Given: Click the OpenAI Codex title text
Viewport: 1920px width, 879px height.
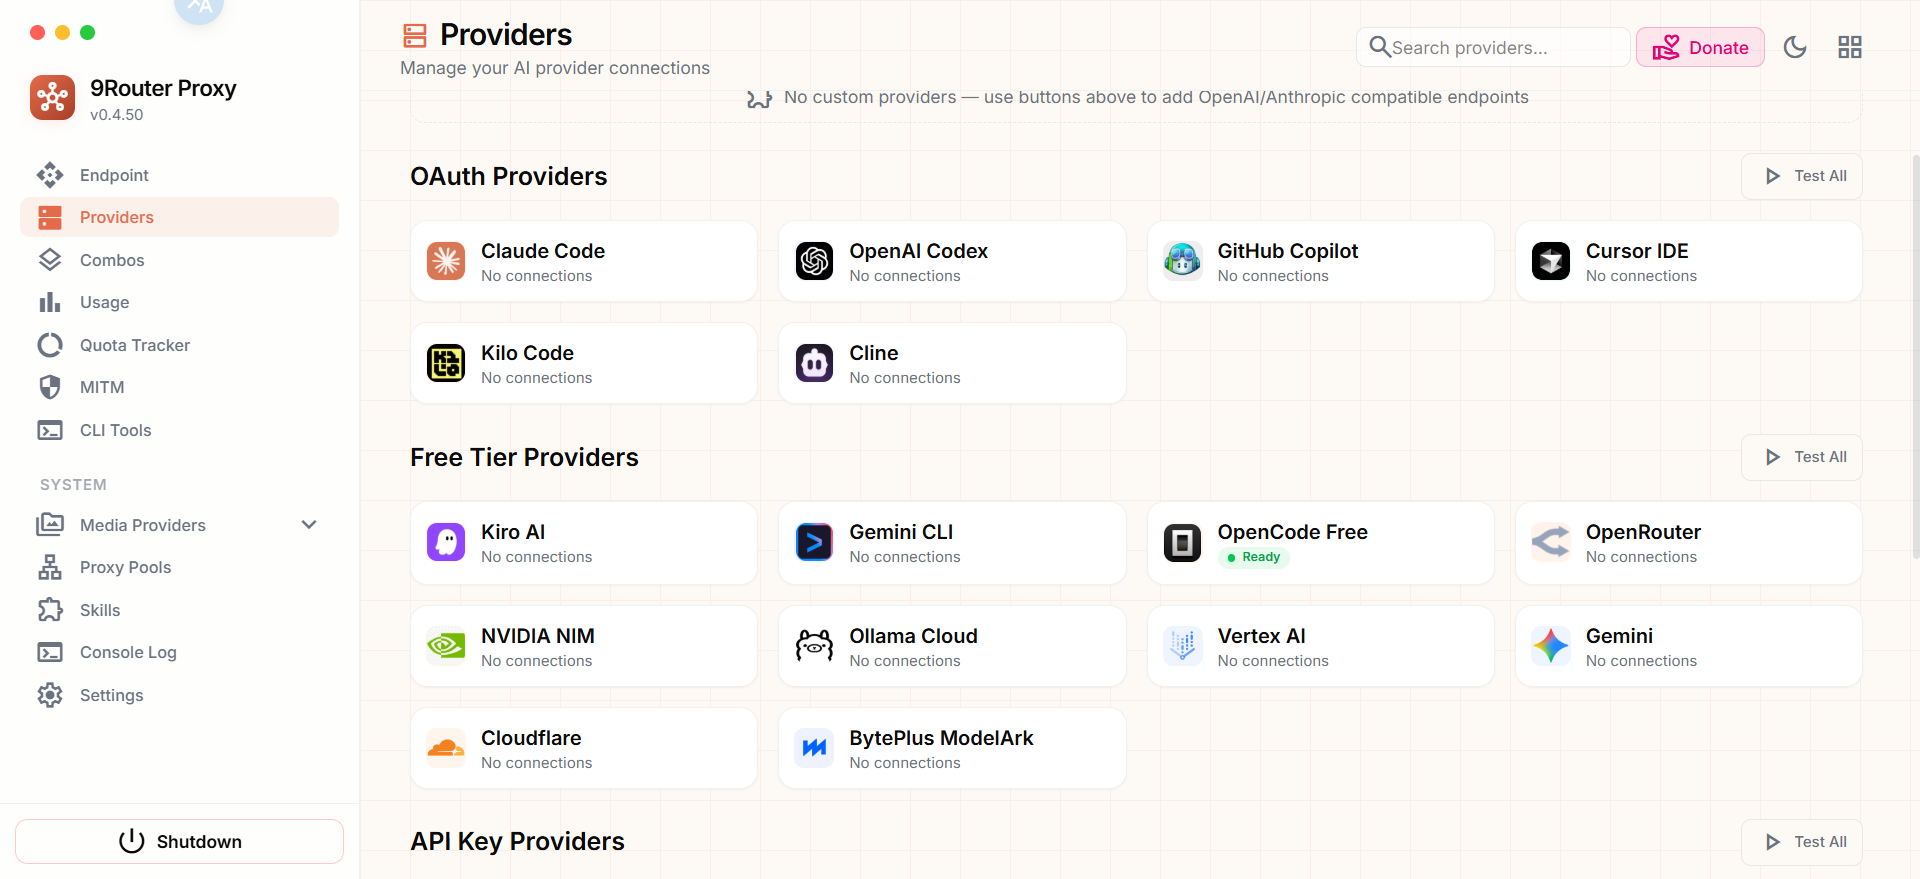Looking at the screenshot, I should click(x=919, y=251).
